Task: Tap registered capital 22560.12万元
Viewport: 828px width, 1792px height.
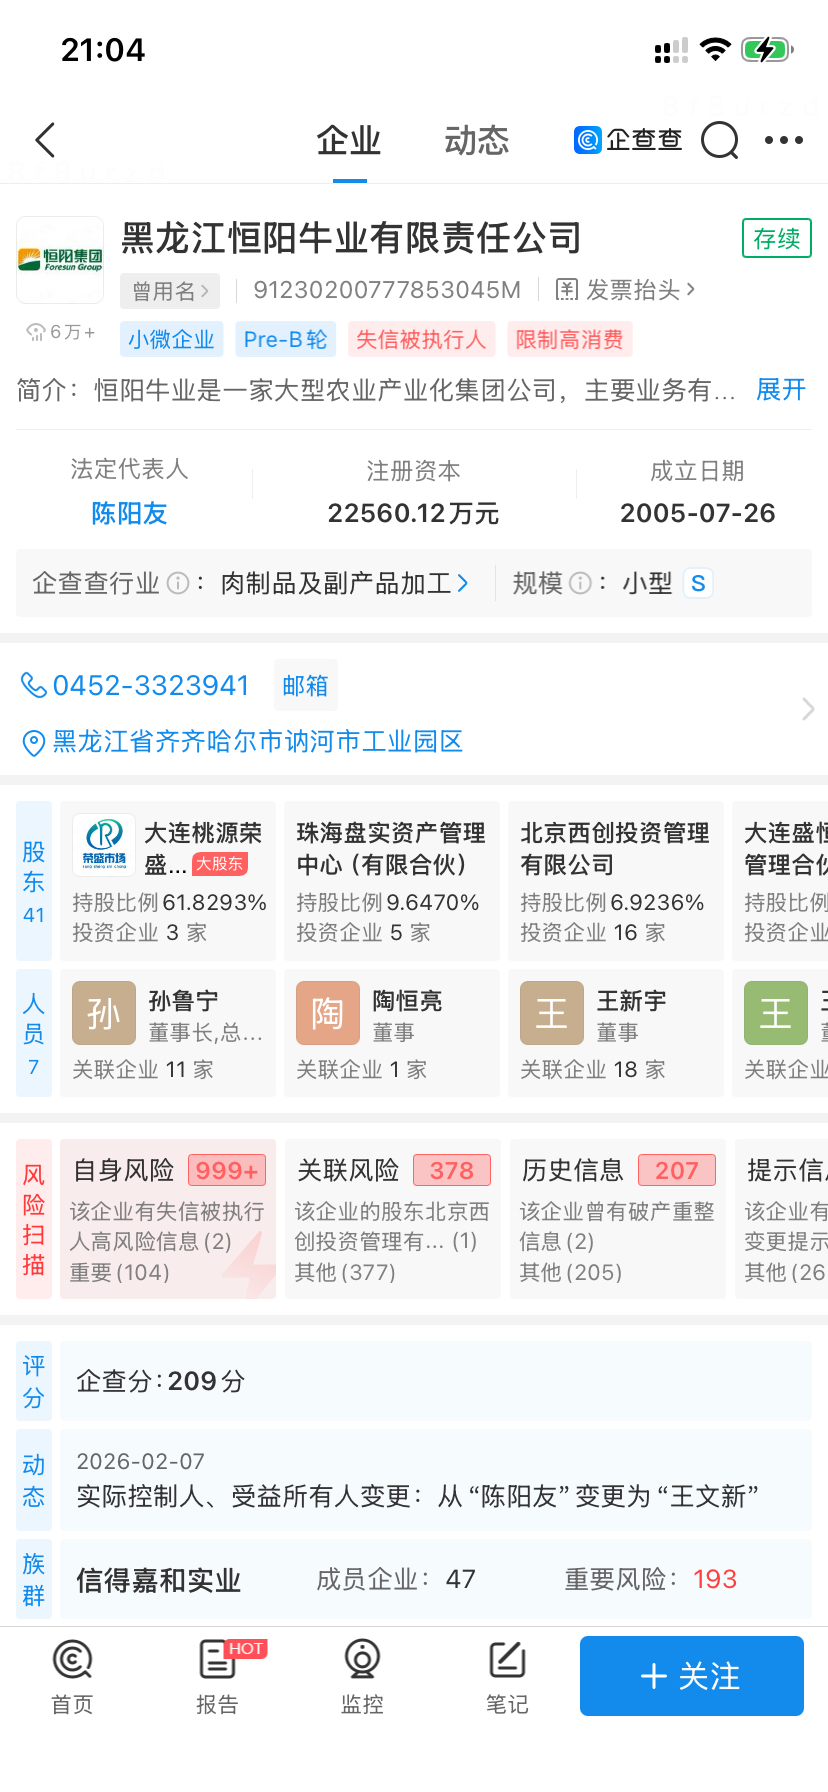Action: click(413, 513)
